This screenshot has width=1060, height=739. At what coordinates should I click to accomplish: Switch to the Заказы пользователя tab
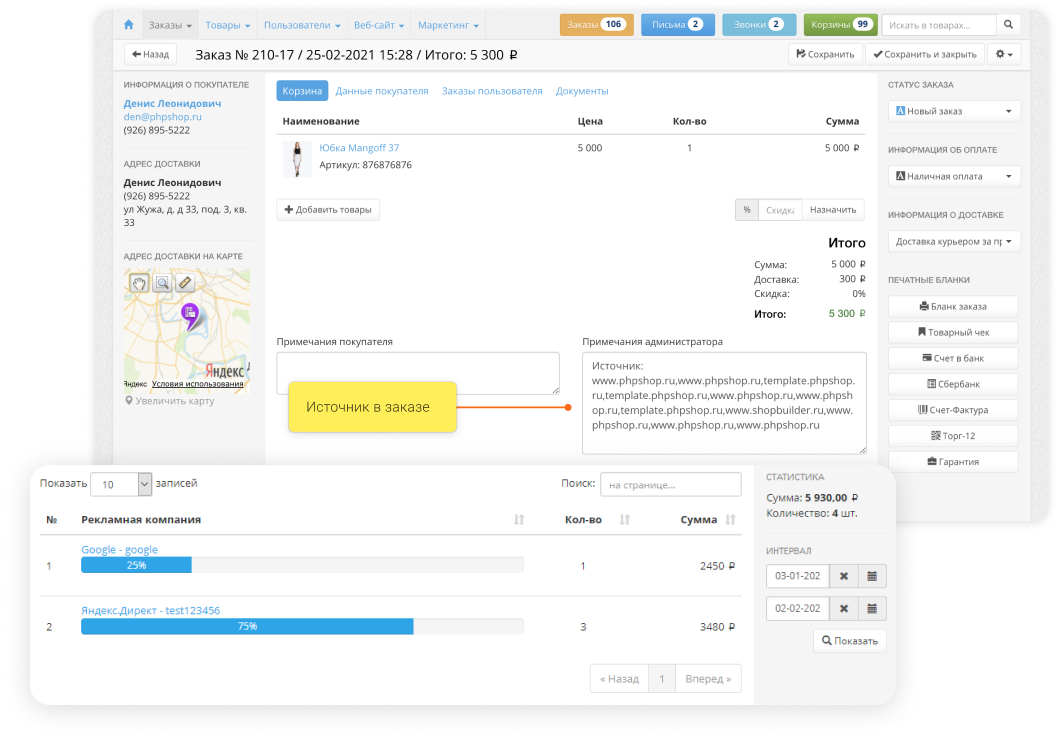(x=492, y=91)
